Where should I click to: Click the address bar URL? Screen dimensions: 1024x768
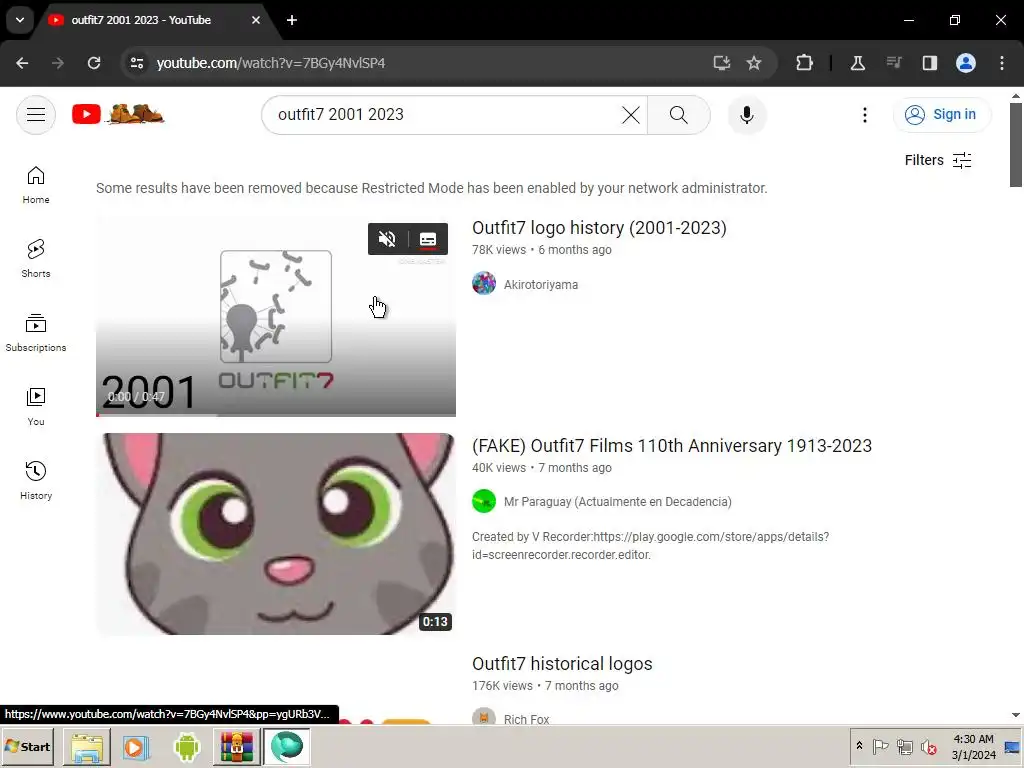tap(271, 63)
